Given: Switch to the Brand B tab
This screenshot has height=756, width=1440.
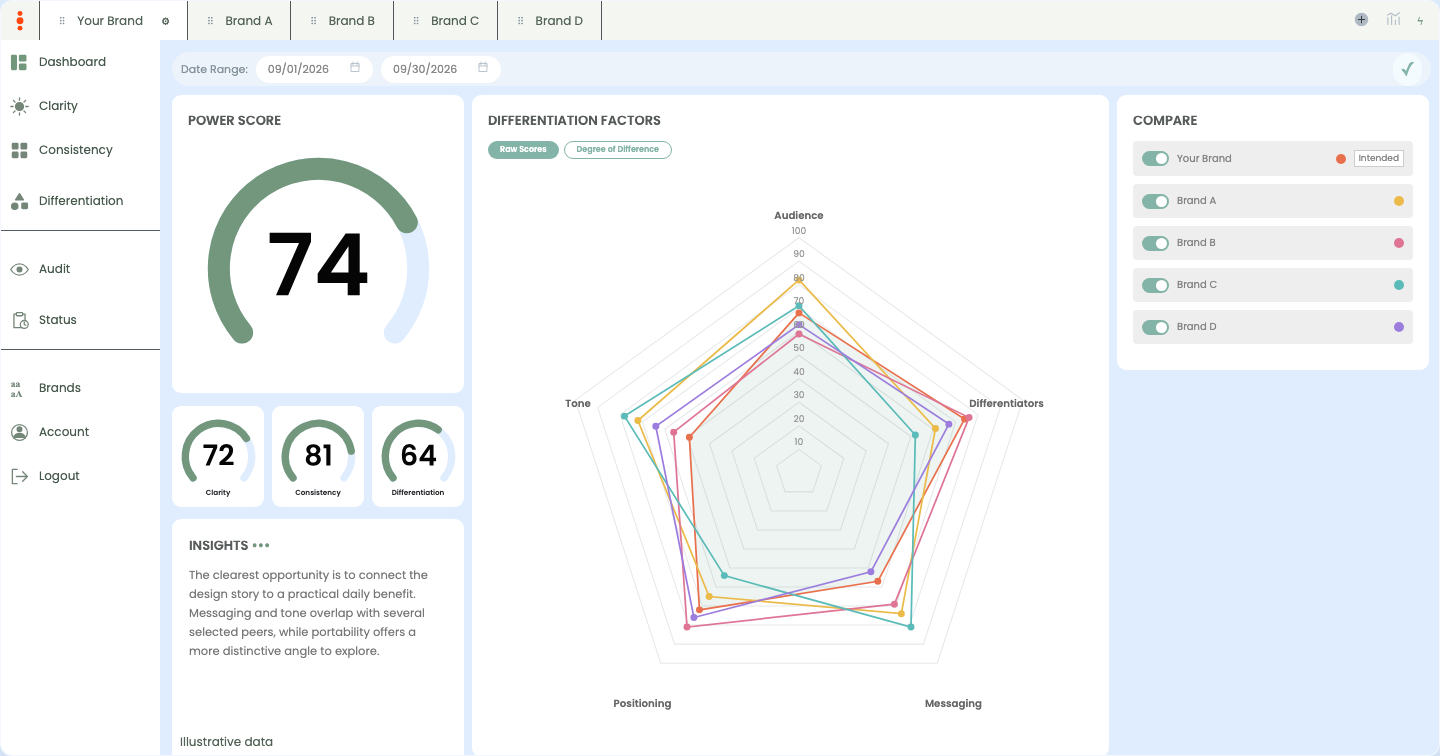Looking at the screenshot, I should [x=342, y=20].
